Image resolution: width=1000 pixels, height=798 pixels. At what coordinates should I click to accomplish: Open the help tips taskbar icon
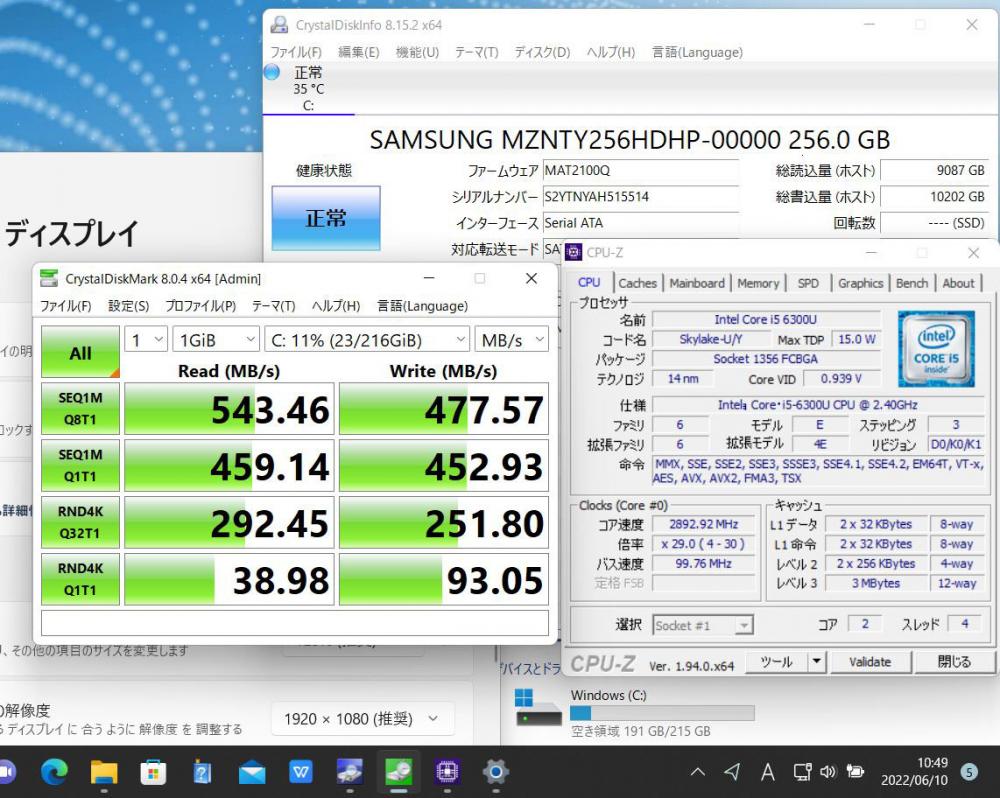tap(202, 772)
